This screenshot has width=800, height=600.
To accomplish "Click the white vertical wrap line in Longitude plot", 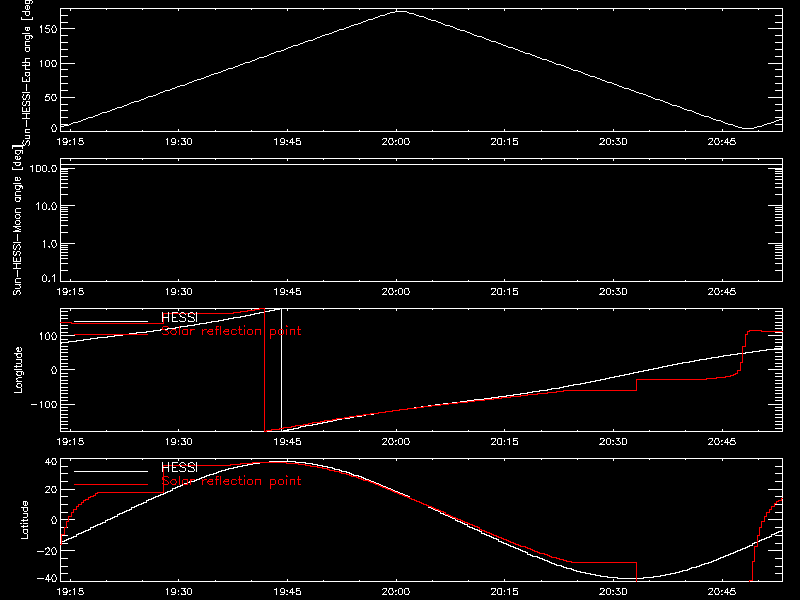I will [x=281, y=370].
